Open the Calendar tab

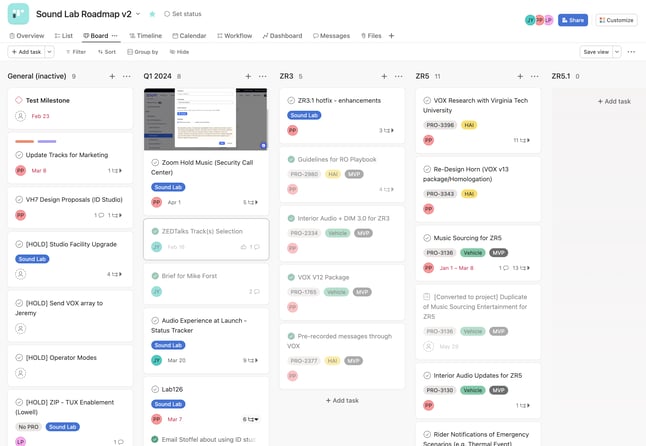[x=189, y=36]
